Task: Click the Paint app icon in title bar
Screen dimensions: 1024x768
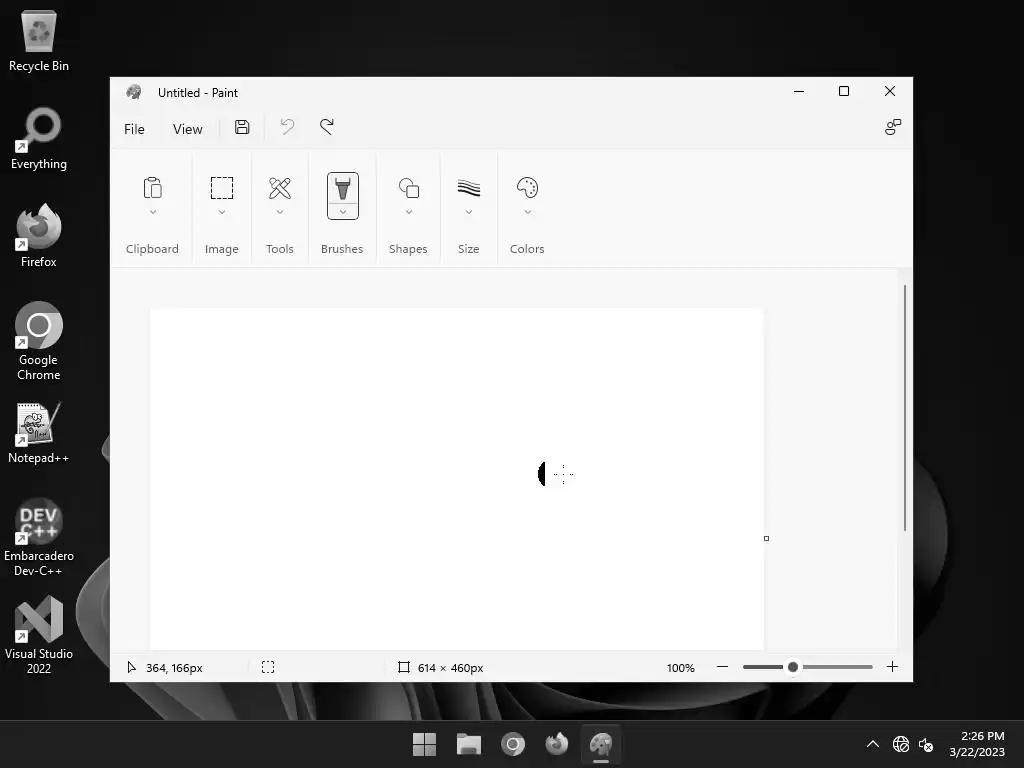Action: pos(134,92)
